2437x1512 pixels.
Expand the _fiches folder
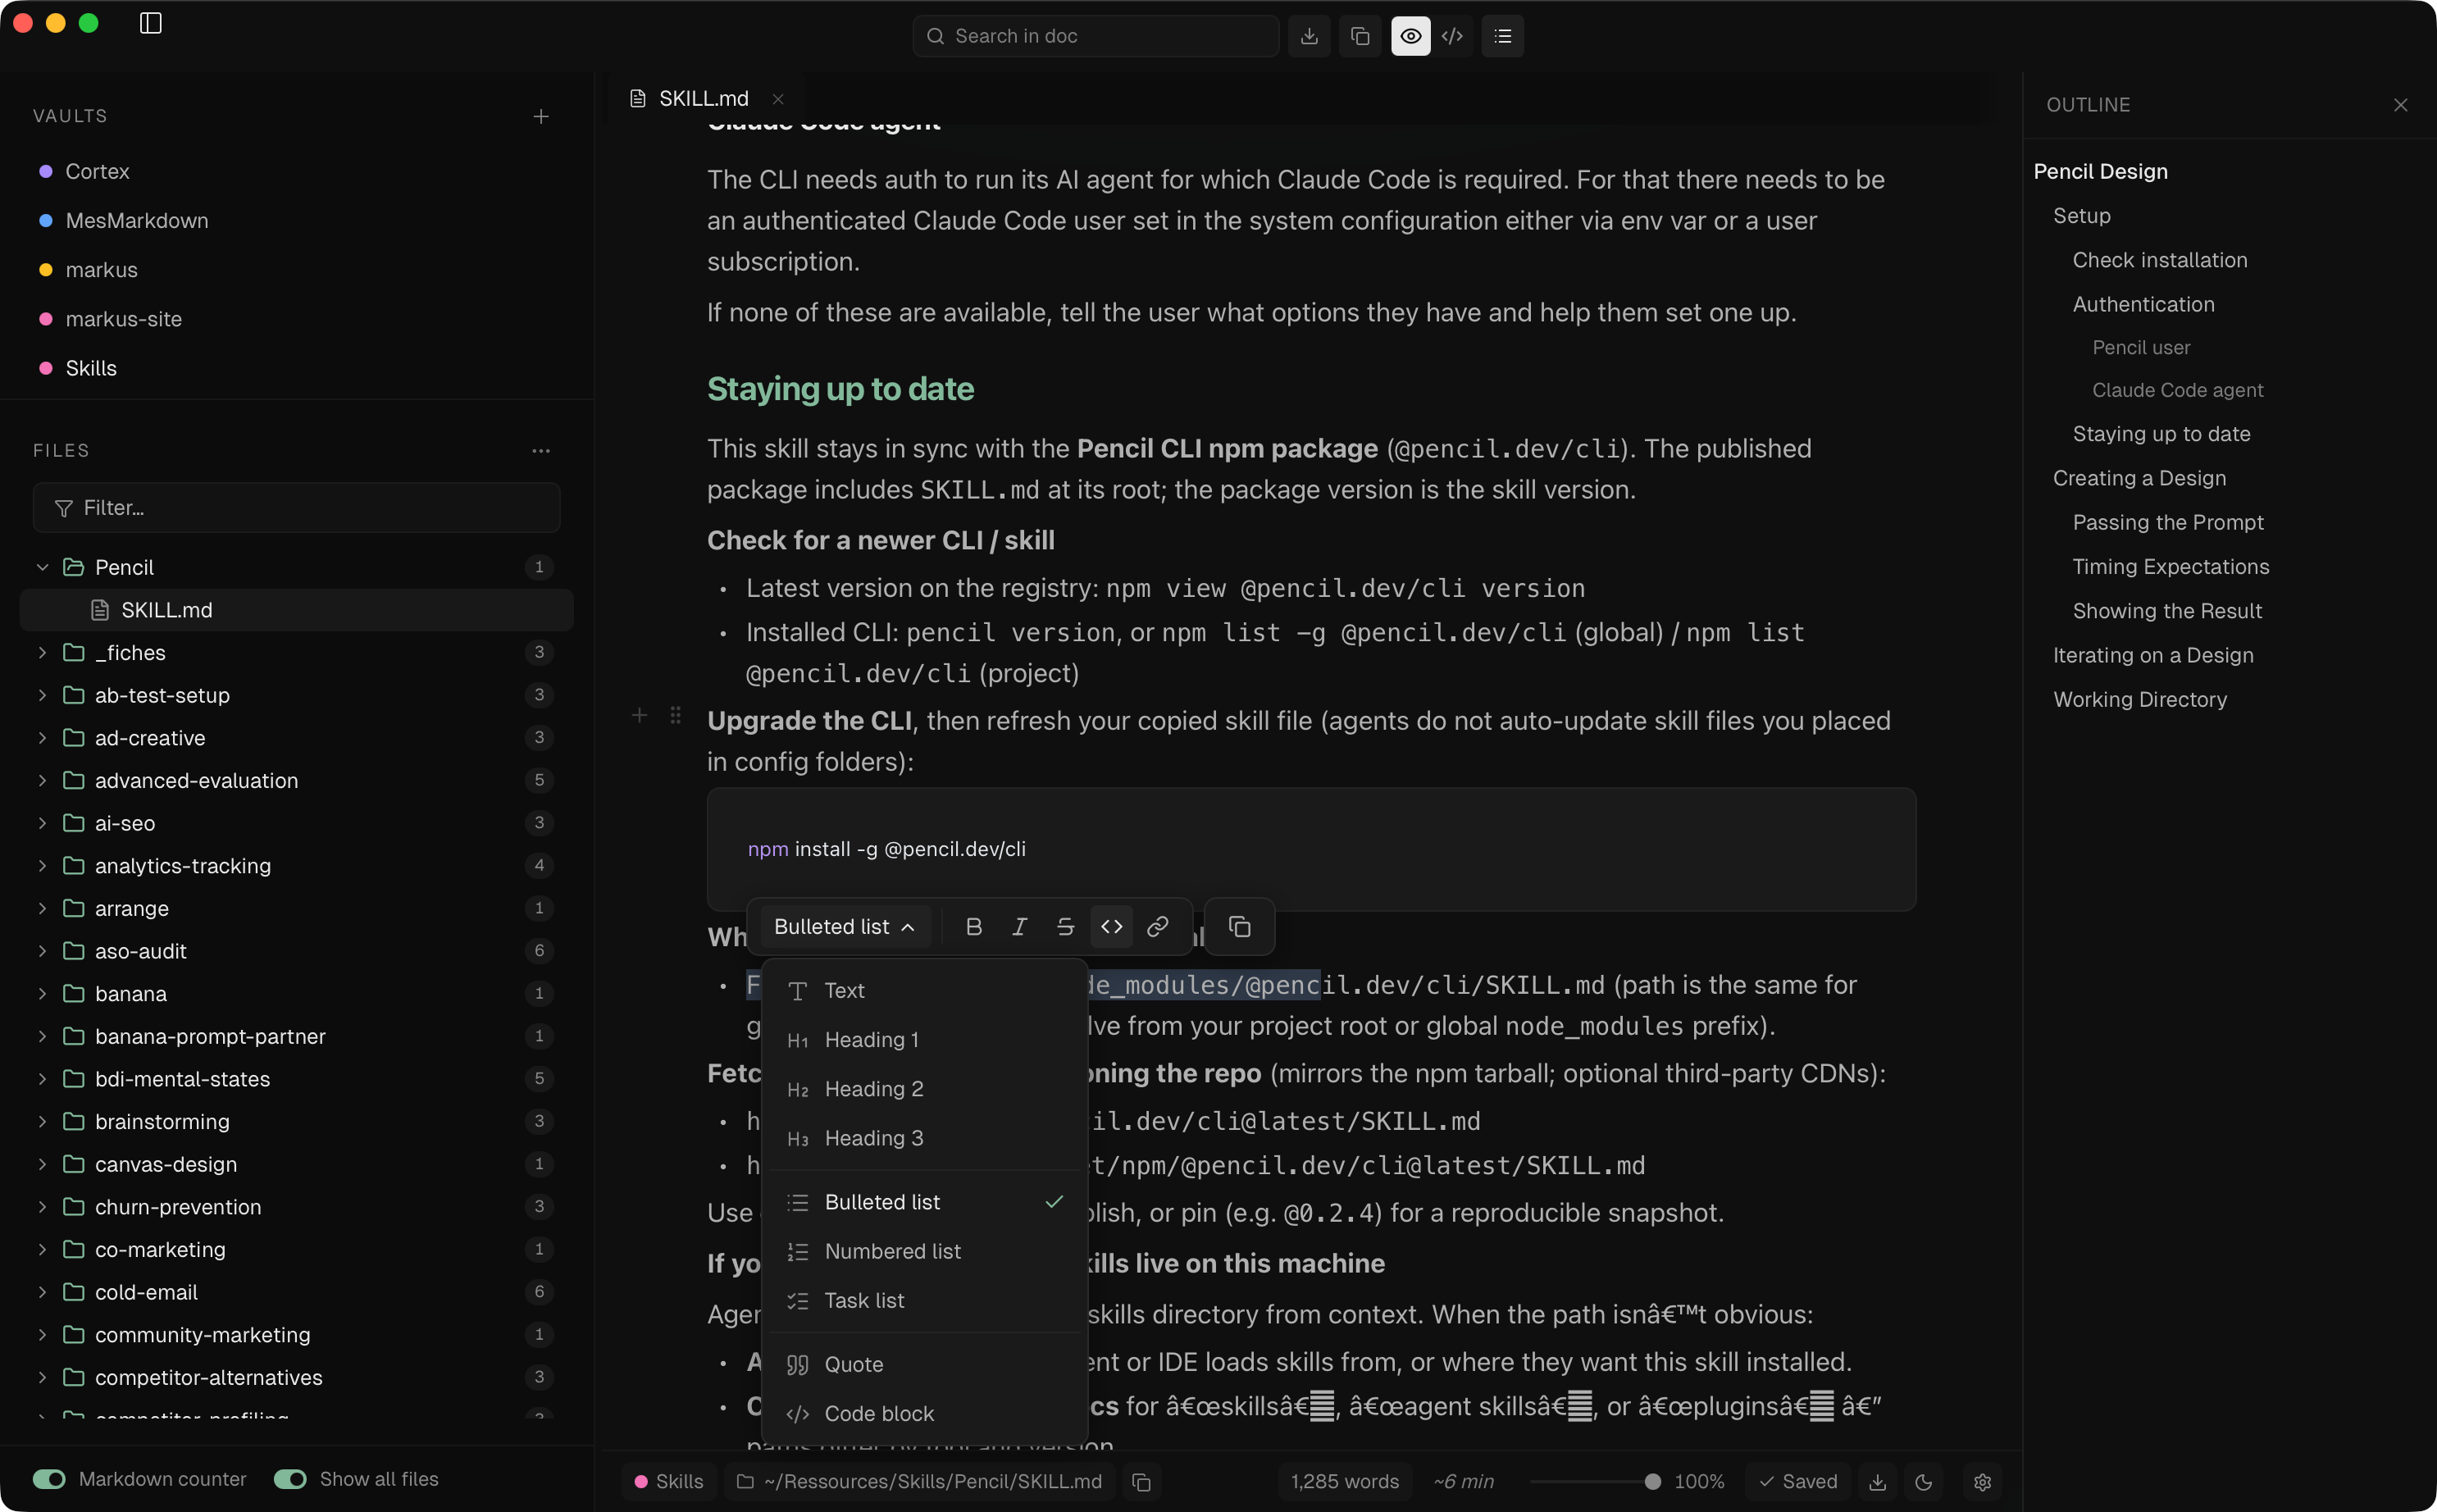click(x=43, y=652)
